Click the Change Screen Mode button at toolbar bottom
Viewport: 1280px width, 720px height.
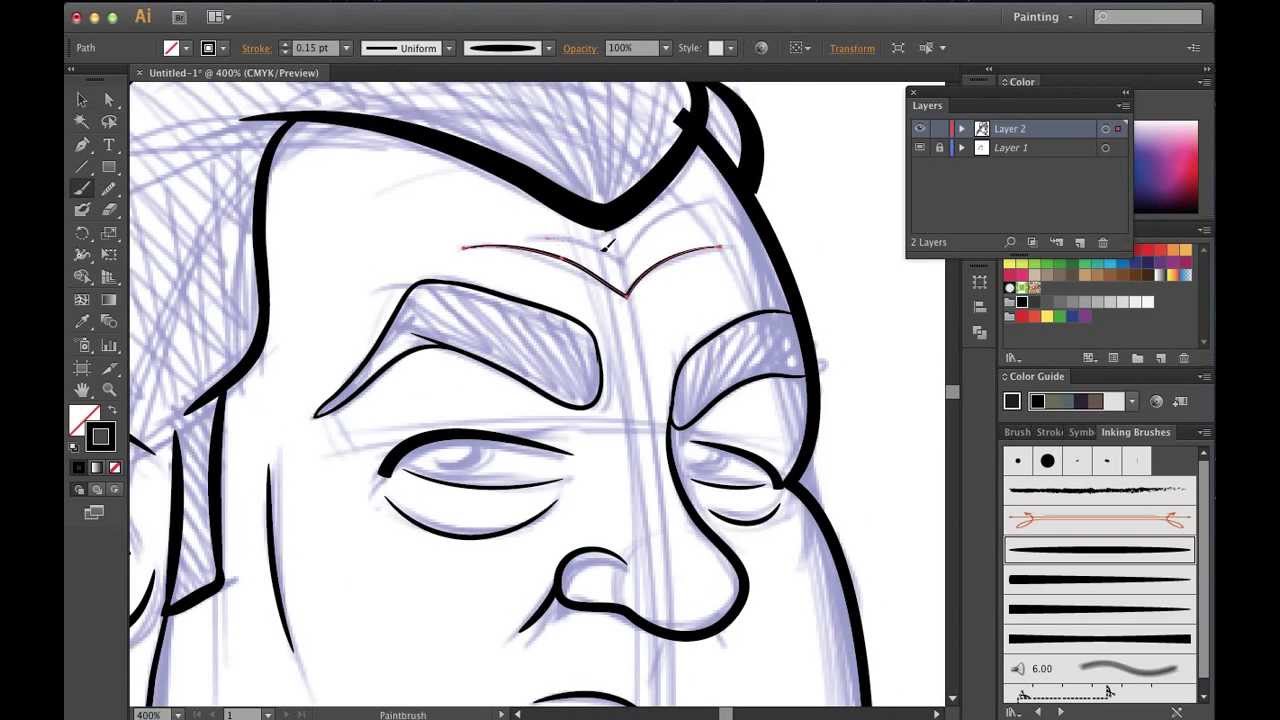[94, 512]
